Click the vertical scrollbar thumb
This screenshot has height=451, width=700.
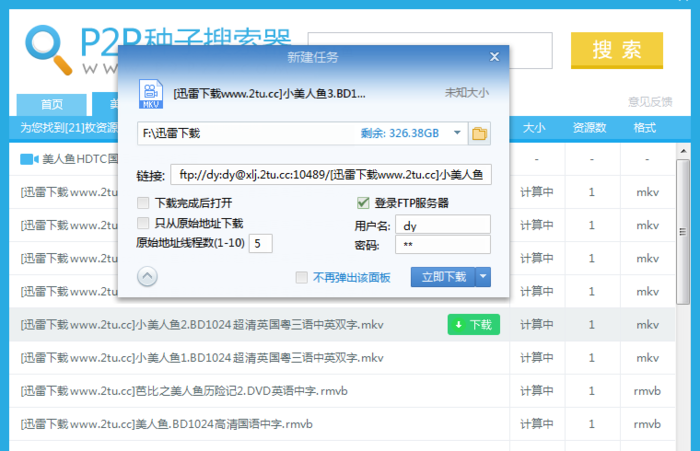pos(683,232)
